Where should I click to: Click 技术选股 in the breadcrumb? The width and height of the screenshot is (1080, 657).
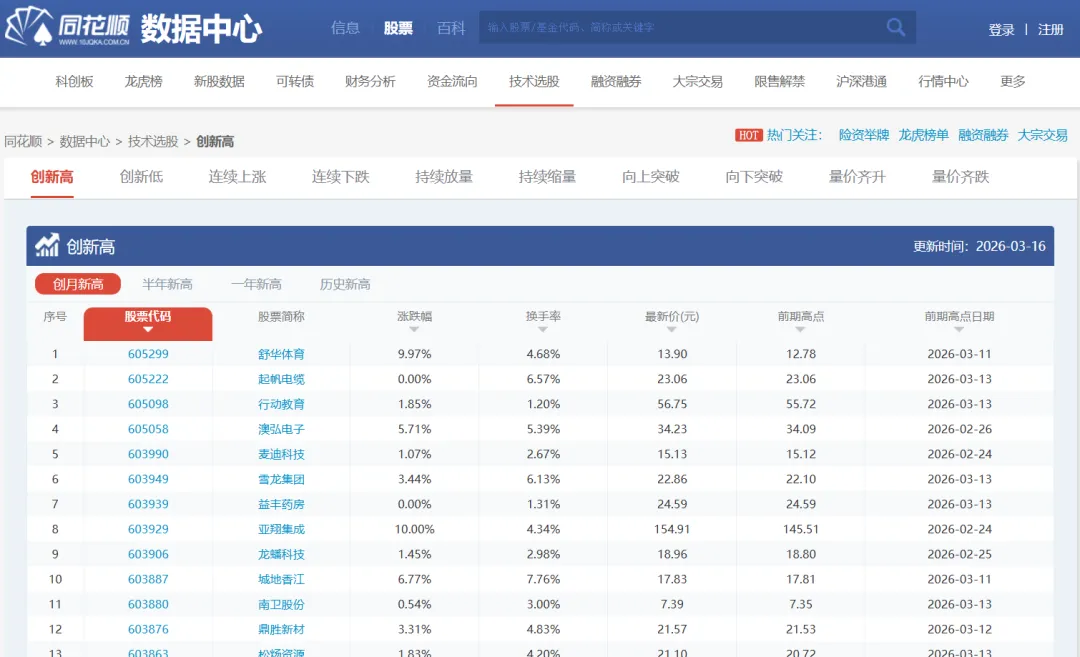153,142
